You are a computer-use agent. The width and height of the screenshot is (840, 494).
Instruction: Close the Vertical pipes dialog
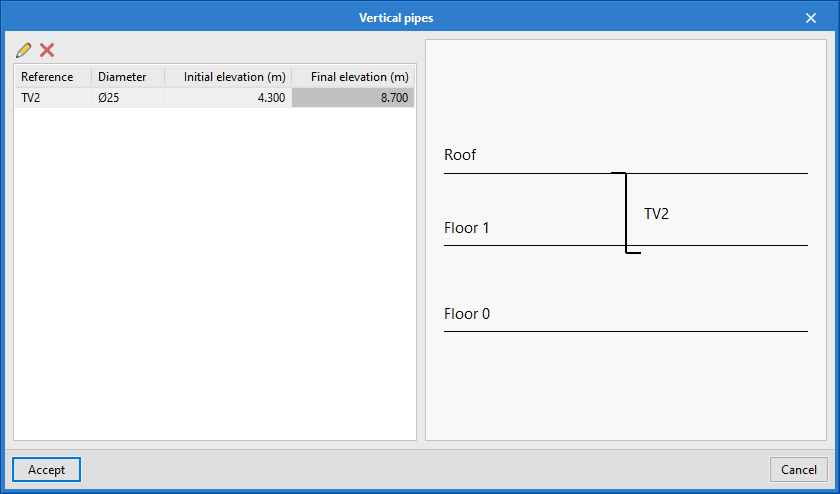click(x=811, y=18)
